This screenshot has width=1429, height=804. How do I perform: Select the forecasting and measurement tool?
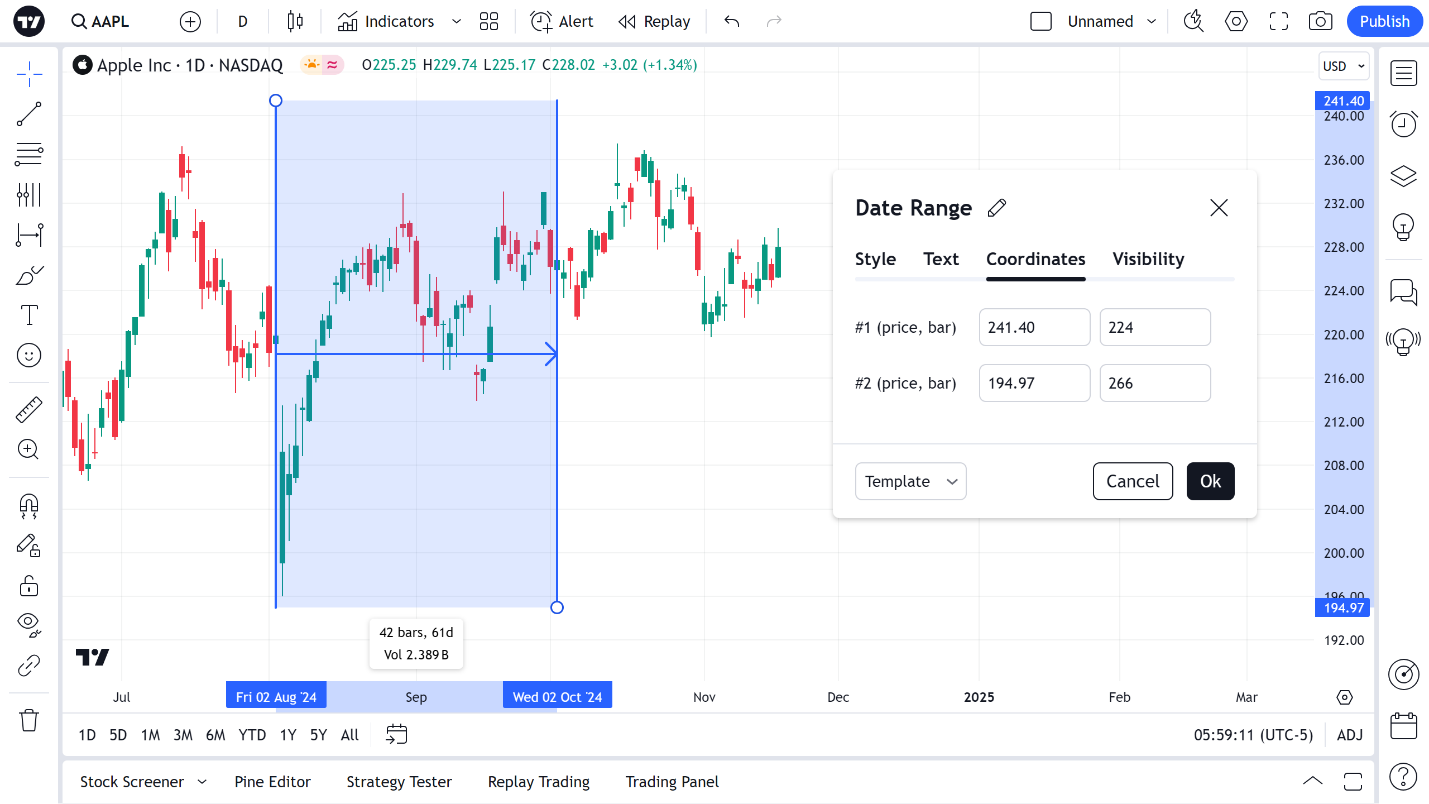30,235
